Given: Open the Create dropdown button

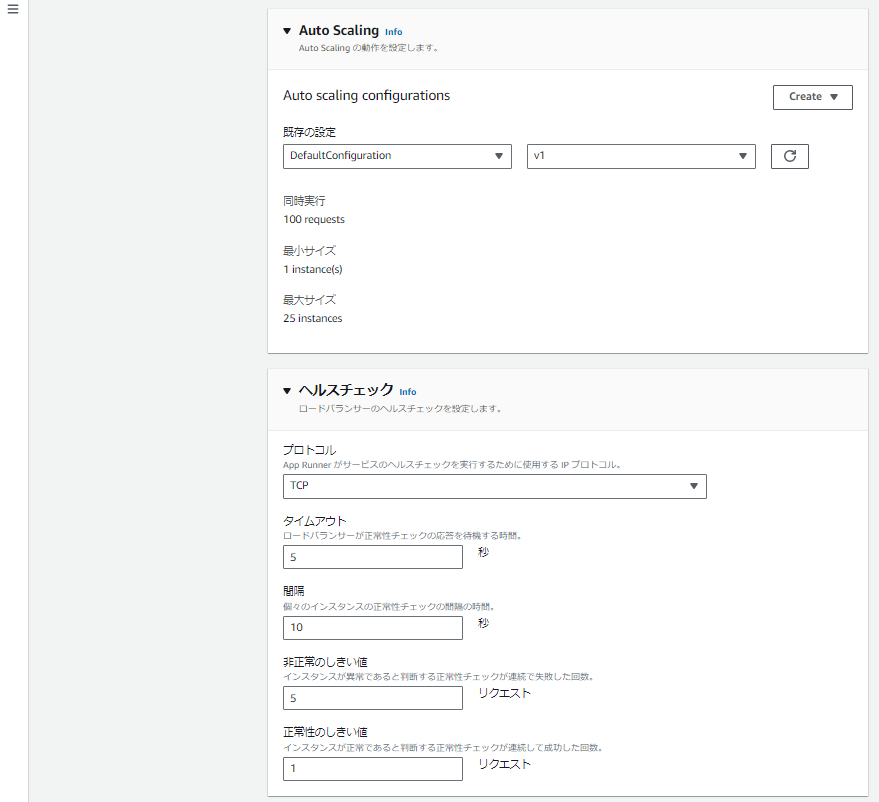Looking at the screenshot, I should click(x=812, y=97).
